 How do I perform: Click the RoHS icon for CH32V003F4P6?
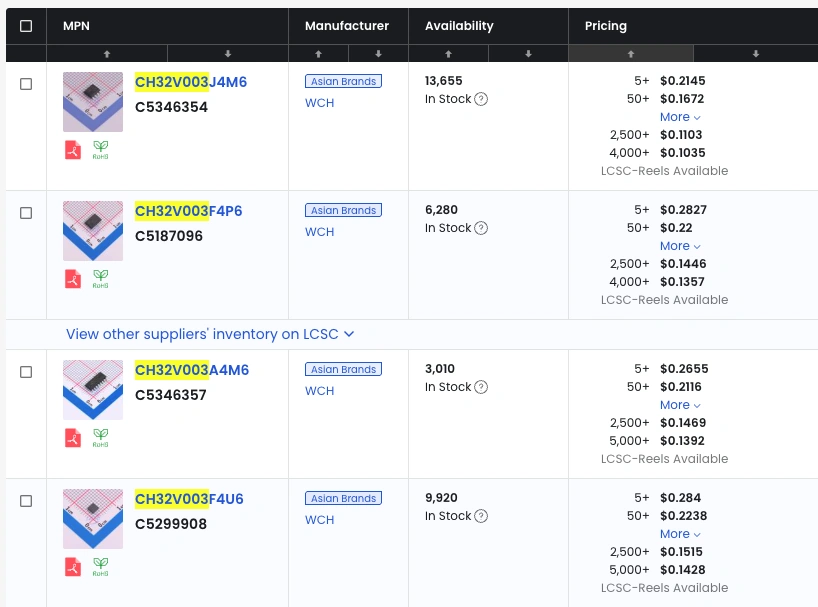pyautogui.click(x=100, y=279)
